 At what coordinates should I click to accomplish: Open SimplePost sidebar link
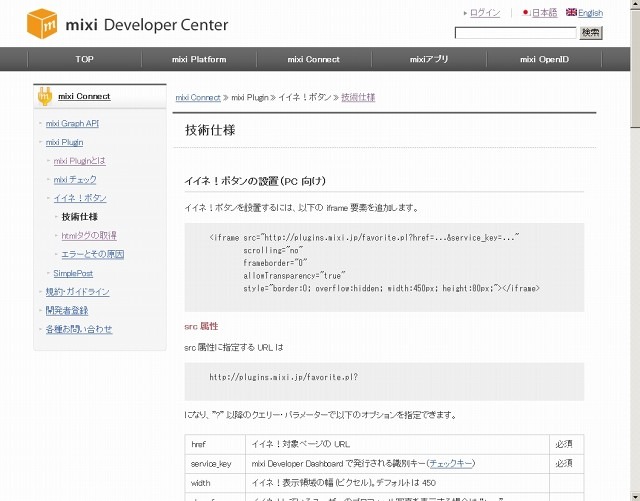pyautogui.click(x=73, y=273)
